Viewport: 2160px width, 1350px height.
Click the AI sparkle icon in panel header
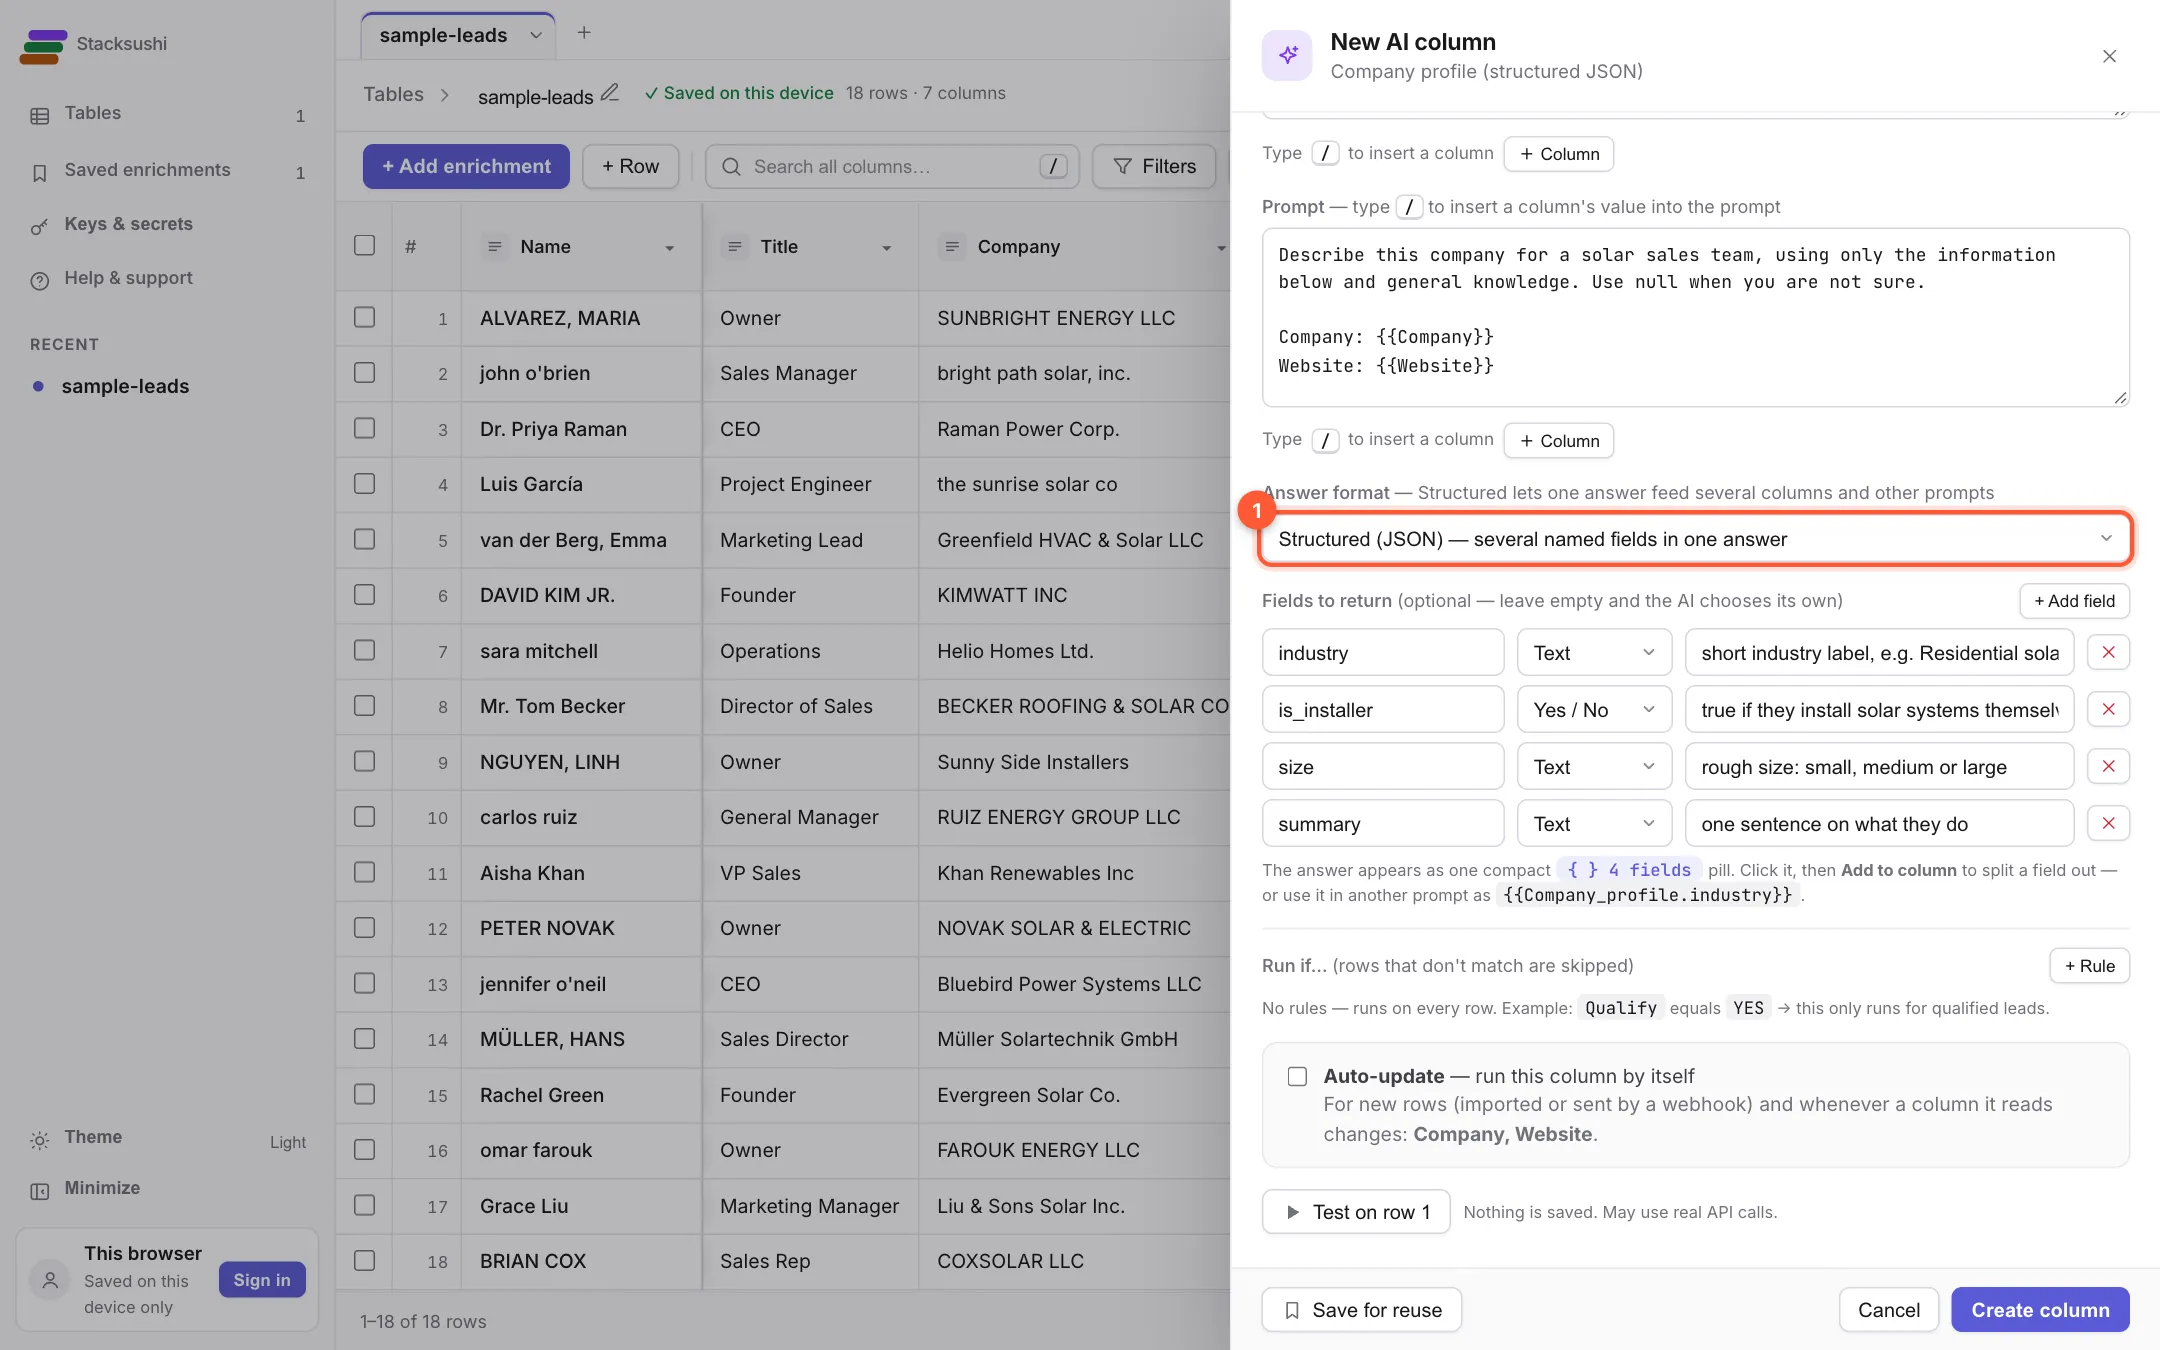click(x=1287, y=55)
